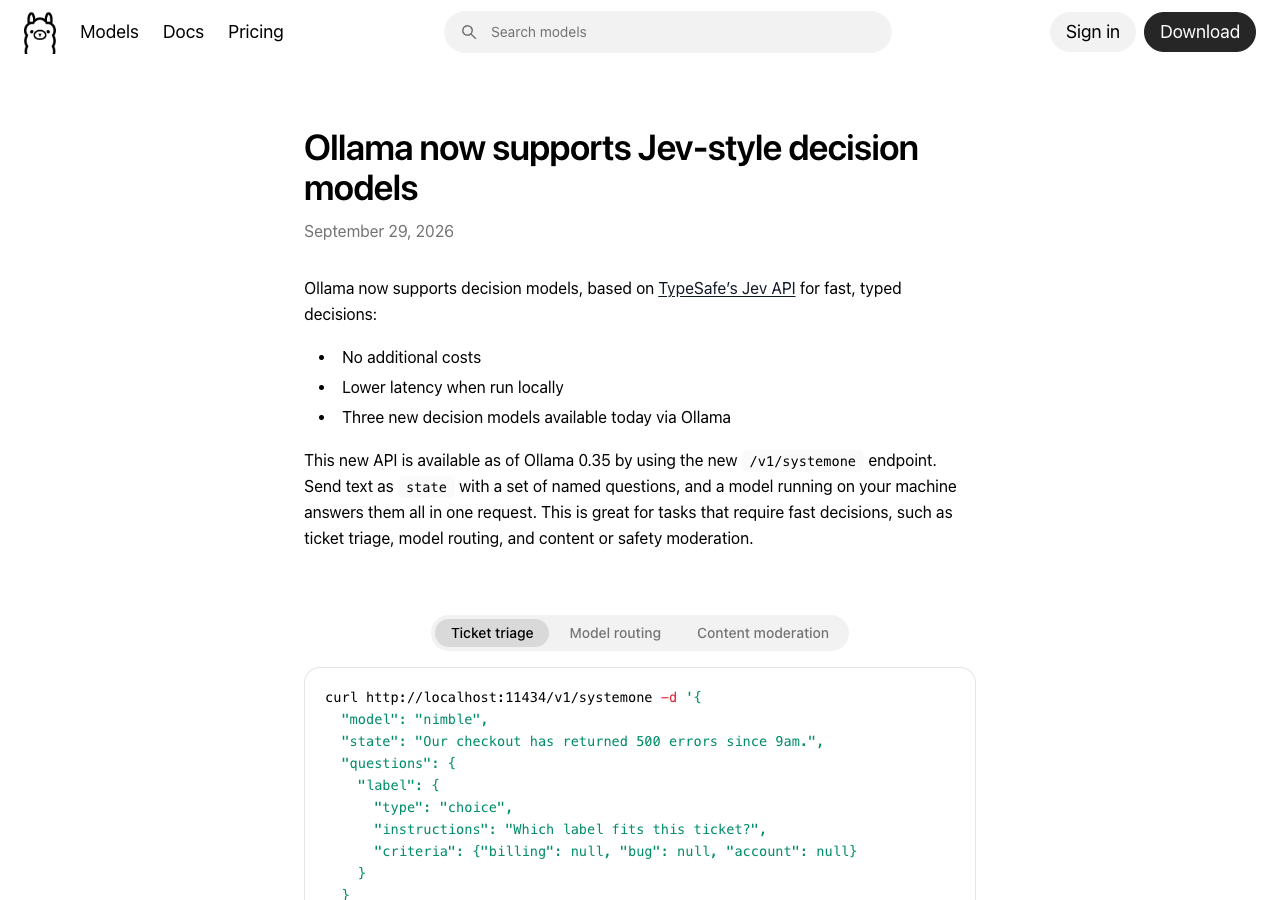Image resolution: width=1280 pixels, height=900 pixels.
Task: Click the "Lower latency when run locally" bullet
Action: (x=453, y=387)
